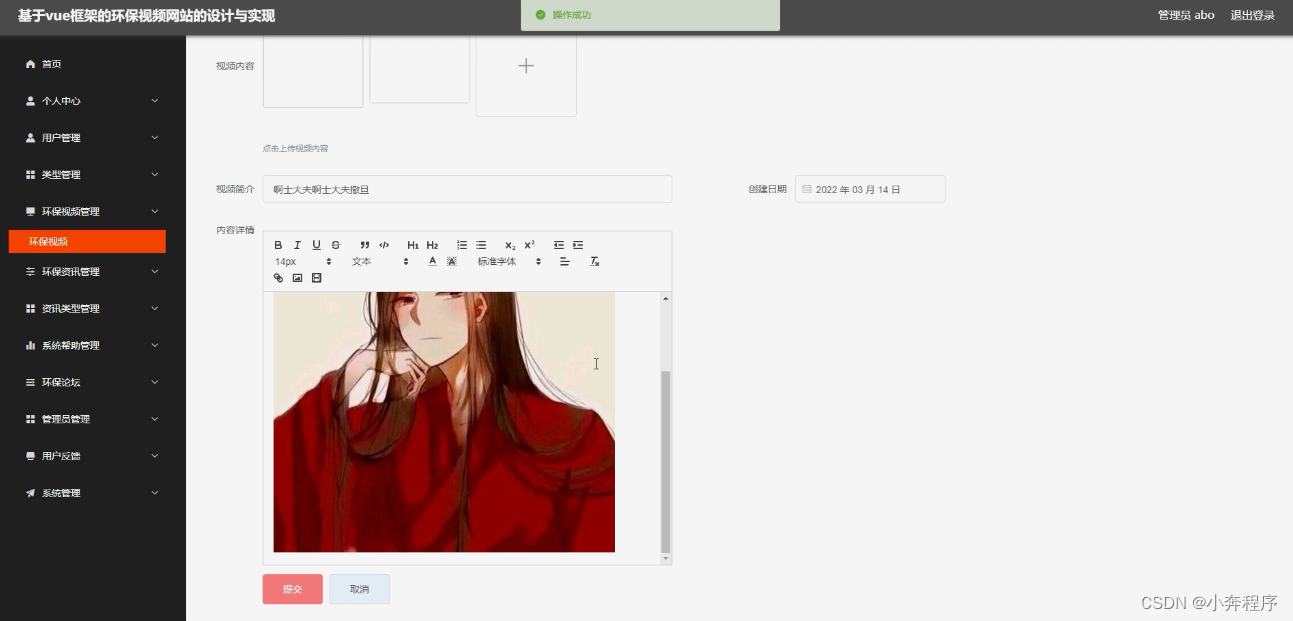Image resolution: width=1293 pixels, height=621 pixels.
Task: Open the 创建日期 date field
Action: (x=870, y=189)
